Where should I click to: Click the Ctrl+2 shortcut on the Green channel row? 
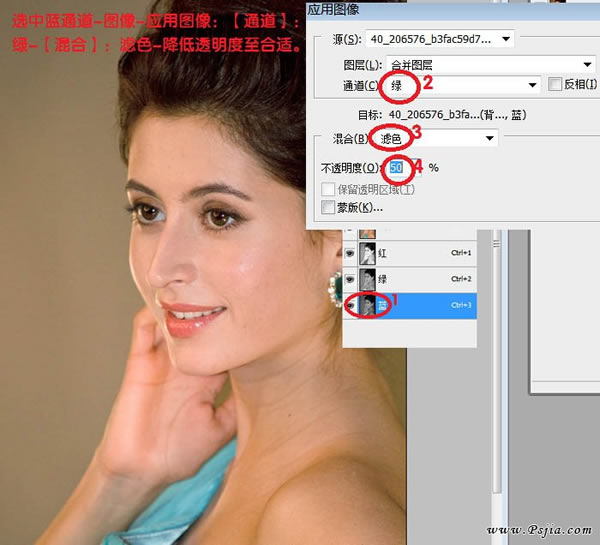click(x=461, y=279)
